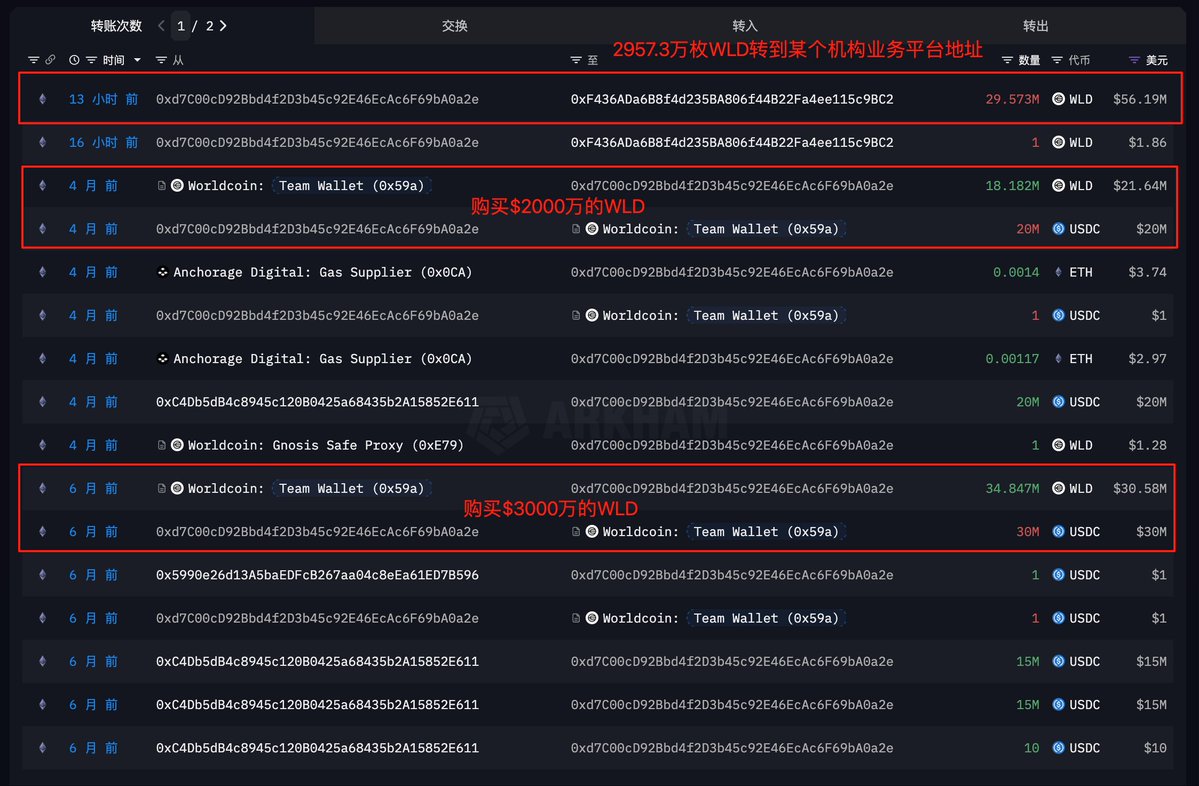Select the 转账次数 tab
This screenshot has width=1199, height=786.
pos(116,26)
